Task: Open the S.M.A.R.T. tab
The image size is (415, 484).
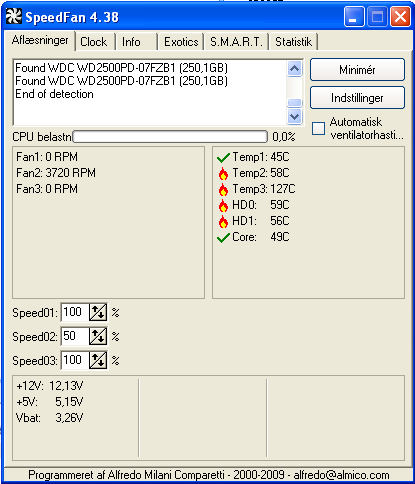Action: [236, 42]
